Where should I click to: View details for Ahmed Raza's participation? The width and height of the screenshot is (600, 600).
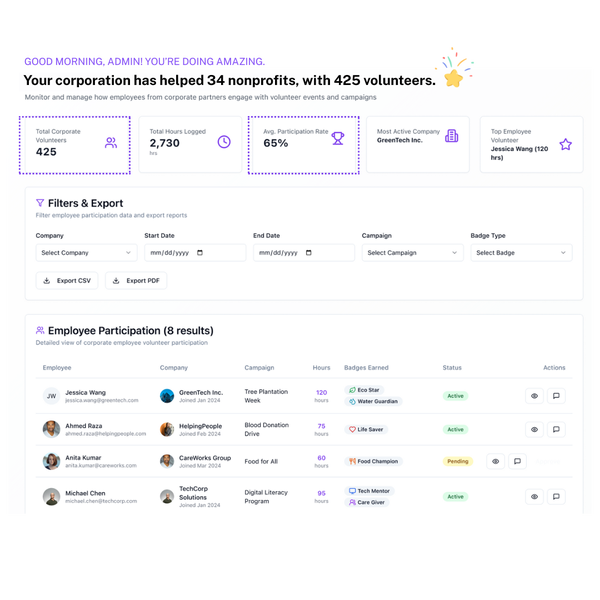[x=534, y=429]
